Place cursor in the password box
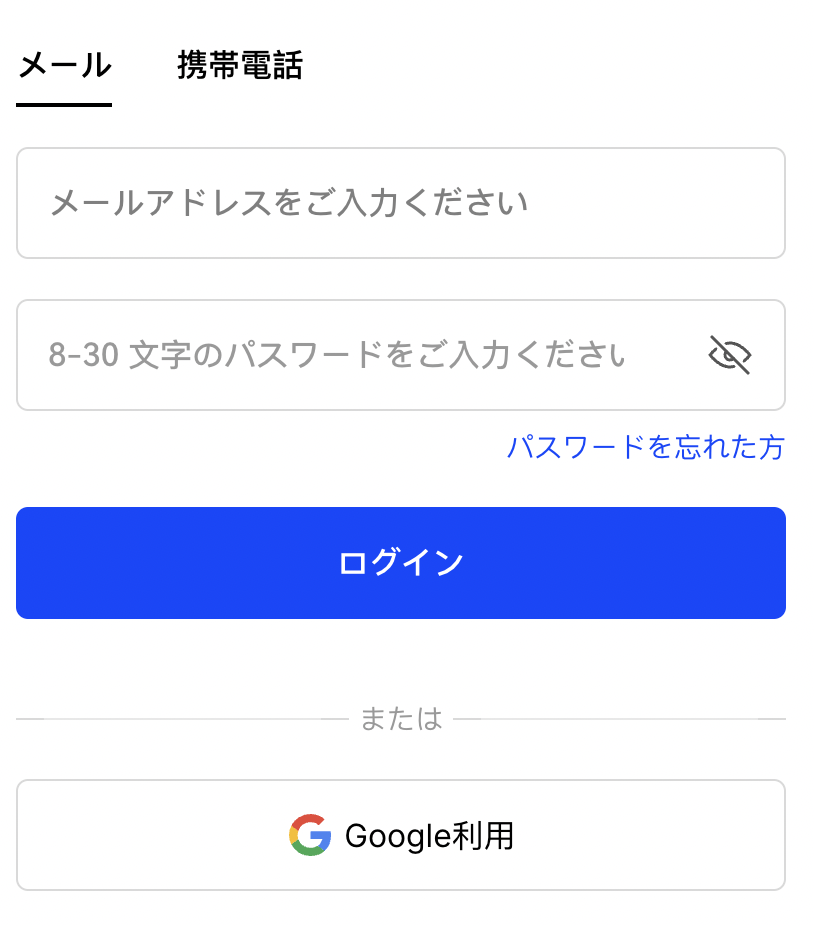 [401, 355]
